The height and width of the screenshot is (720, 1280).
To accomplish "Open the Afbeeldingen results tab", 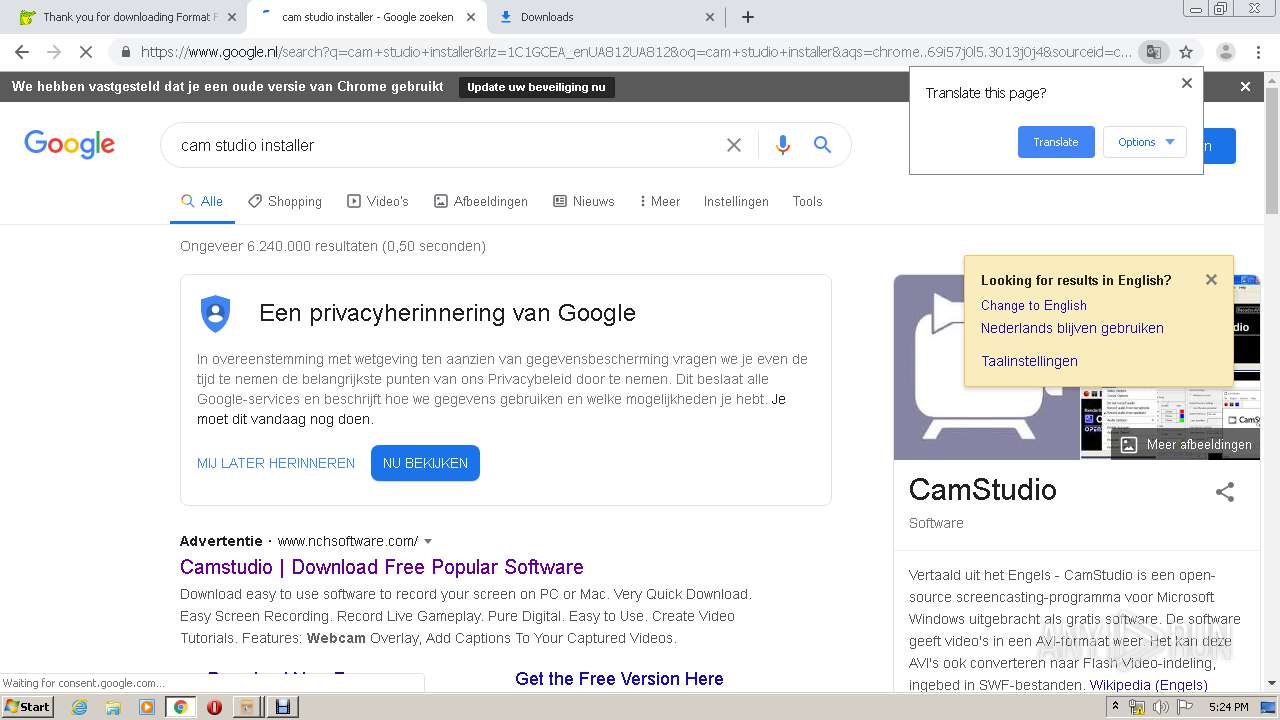I will point(481,201).
